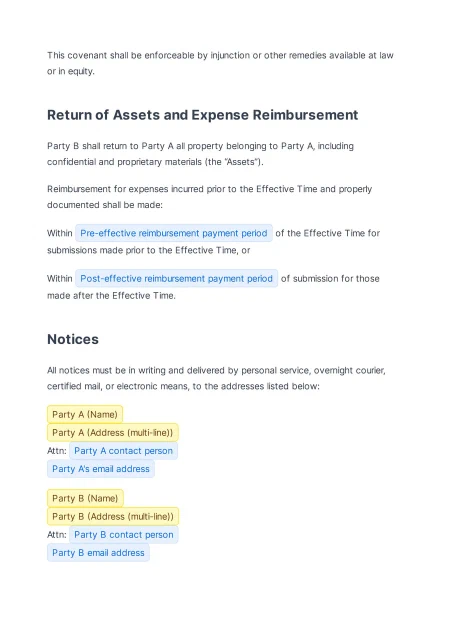
Task: Click the Post-effective reimbursement payment period field
Action: click(177, 279)
